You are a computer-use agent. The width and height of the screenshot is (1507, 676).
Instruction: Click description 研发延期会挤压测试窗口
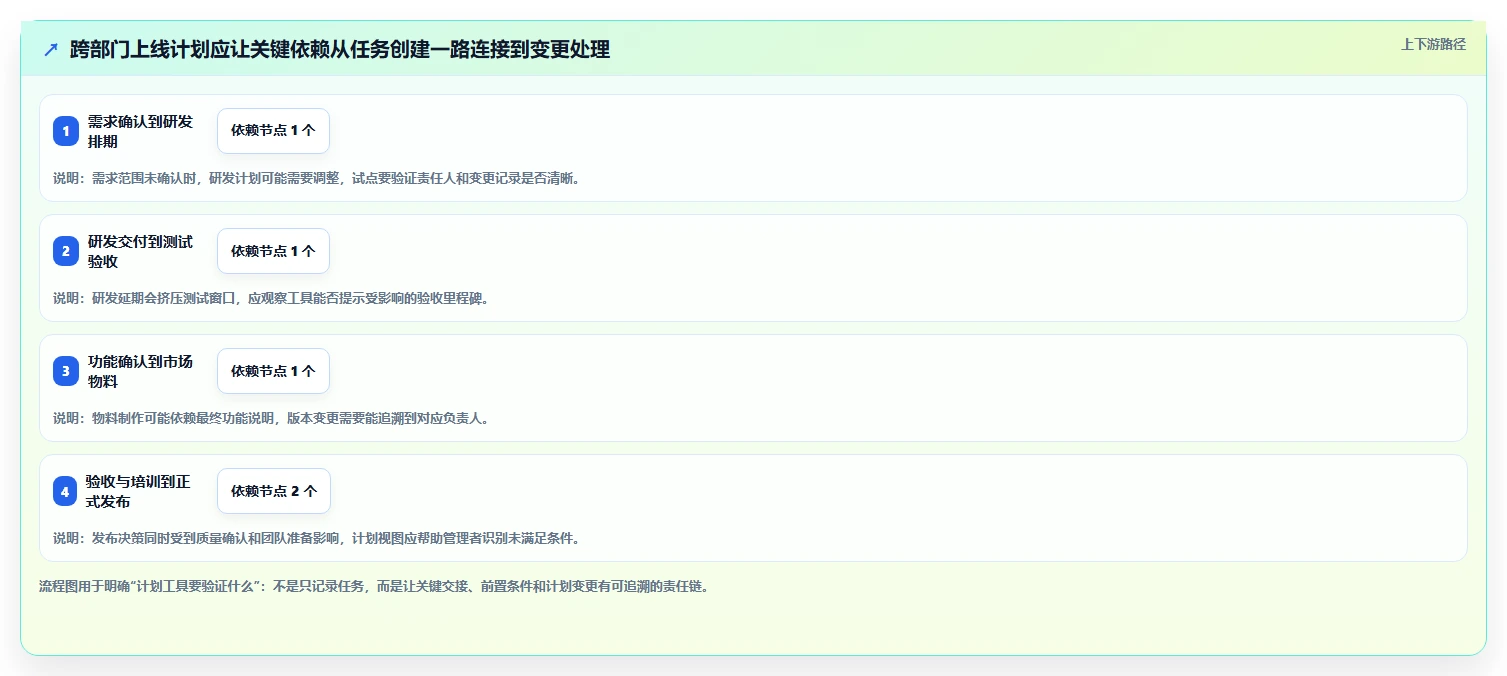pyautogui.click(x=271, y=298)
